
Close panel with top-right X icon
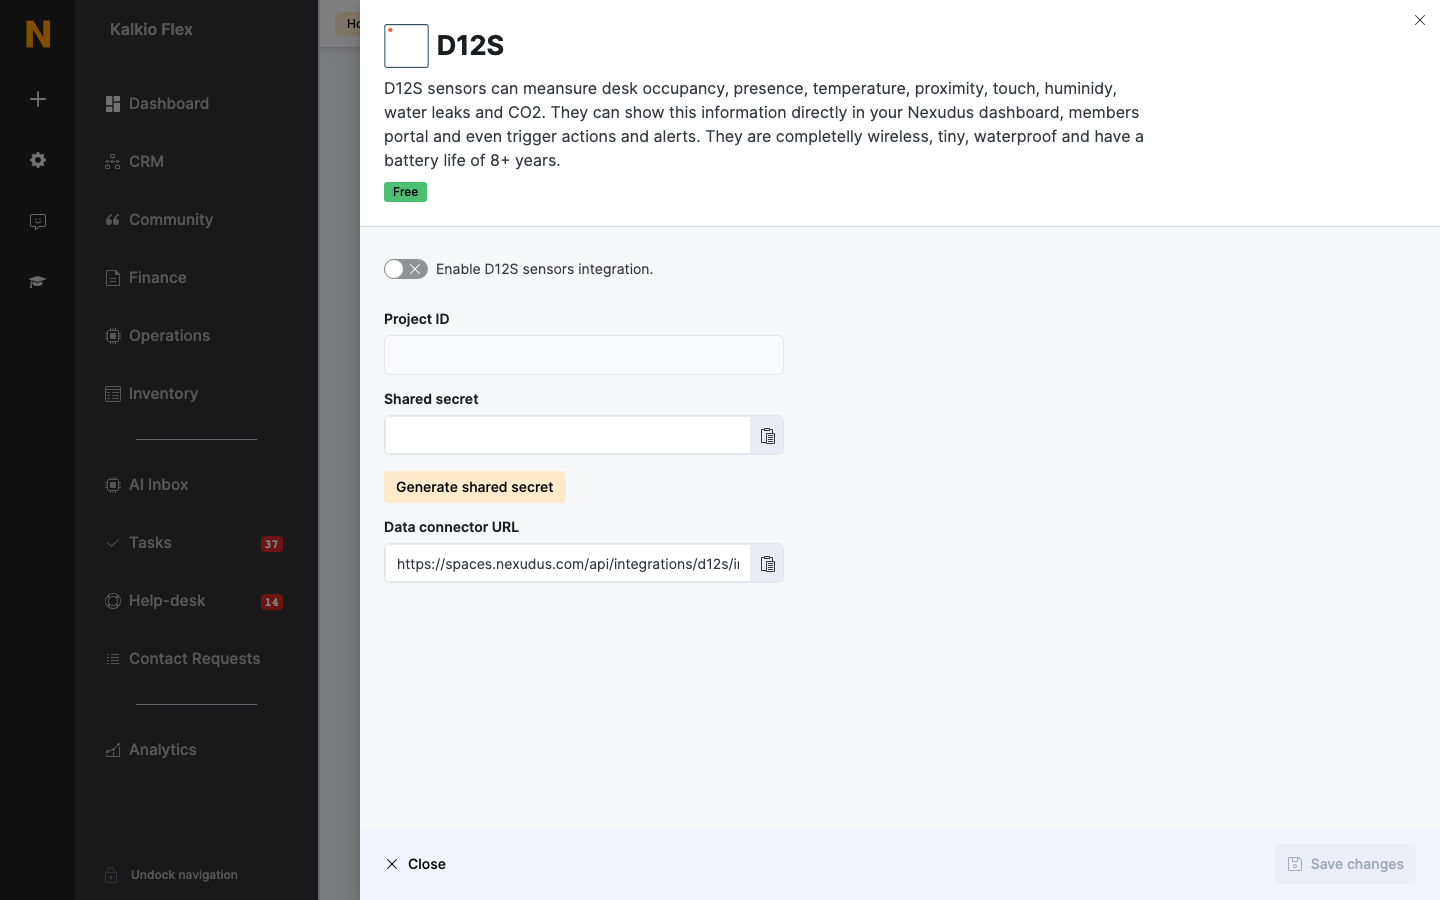tap(1420, 20)
